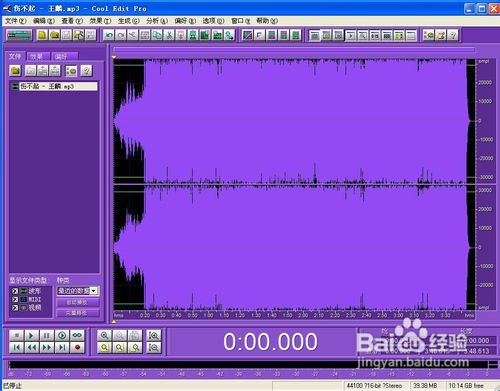The image size is (500, 391).
Task: Click the 10.14 GB free status entry
Action: [466, 386]
